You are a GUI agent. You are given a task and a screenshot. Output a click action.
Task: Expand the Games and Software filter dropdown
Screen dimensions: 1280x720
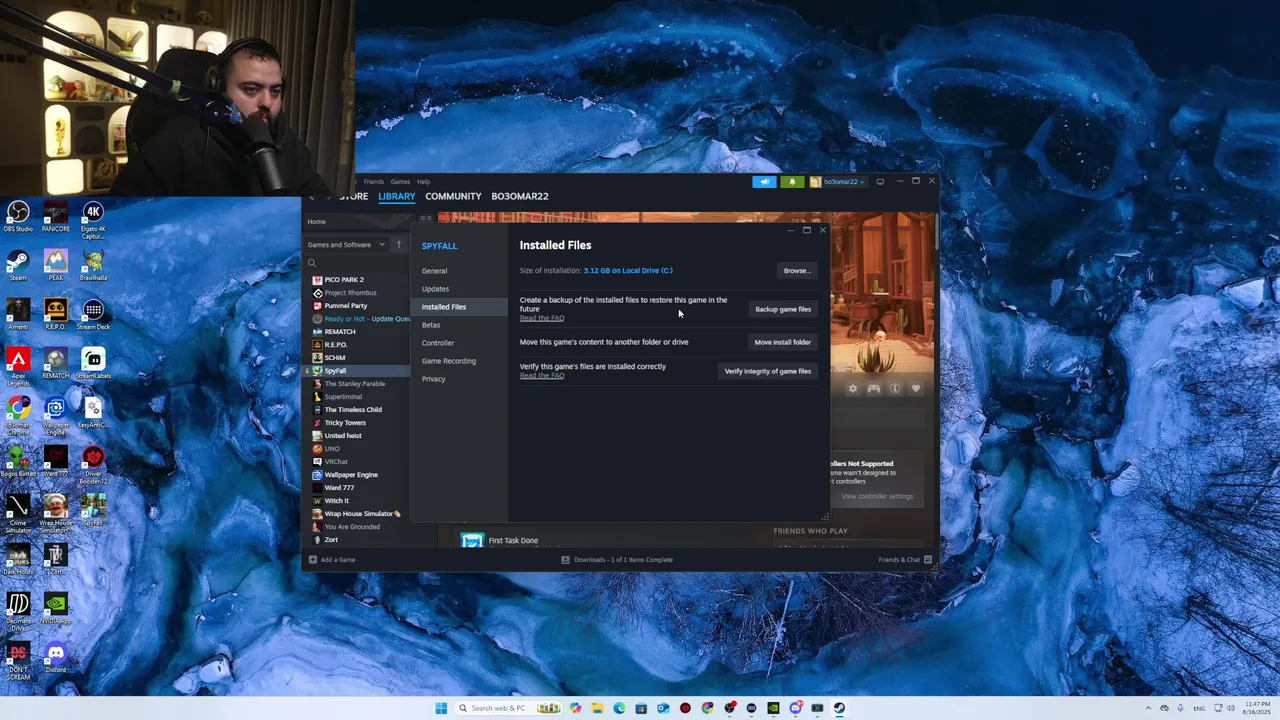(346, 244)
